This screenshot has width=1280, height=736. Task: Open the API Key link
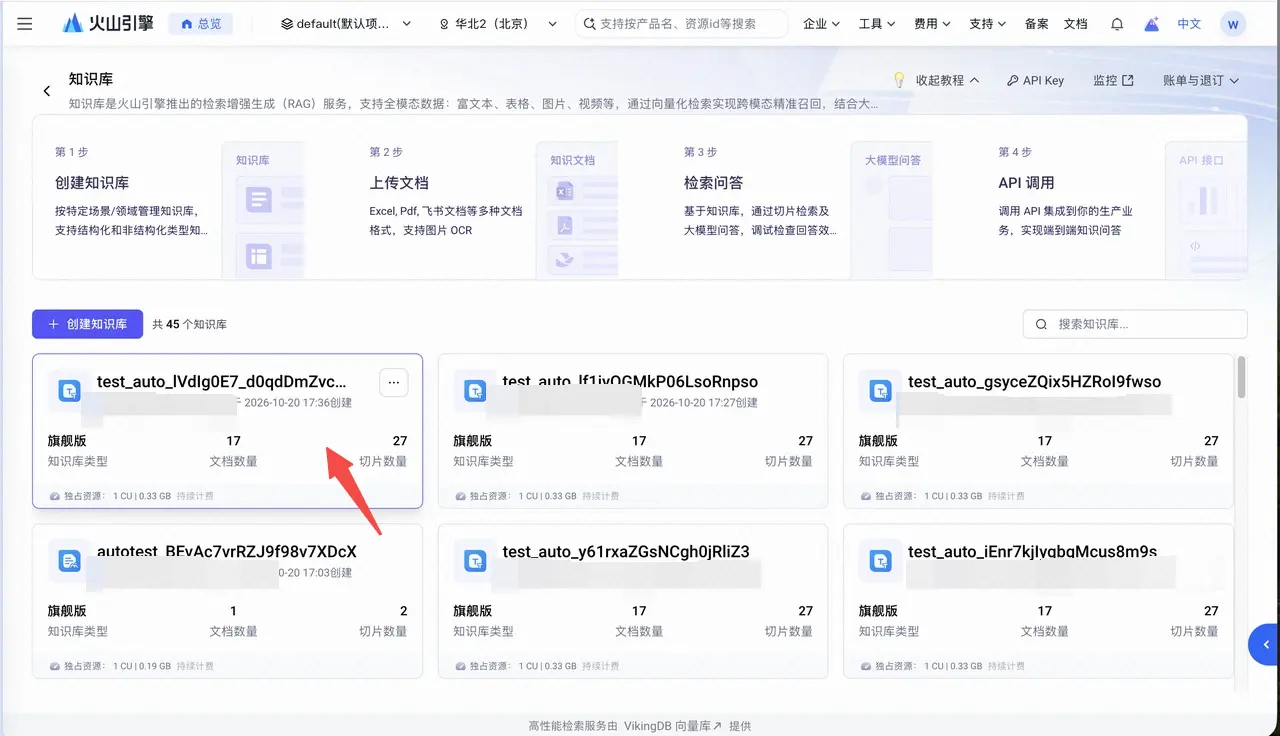coord(1035,80)
